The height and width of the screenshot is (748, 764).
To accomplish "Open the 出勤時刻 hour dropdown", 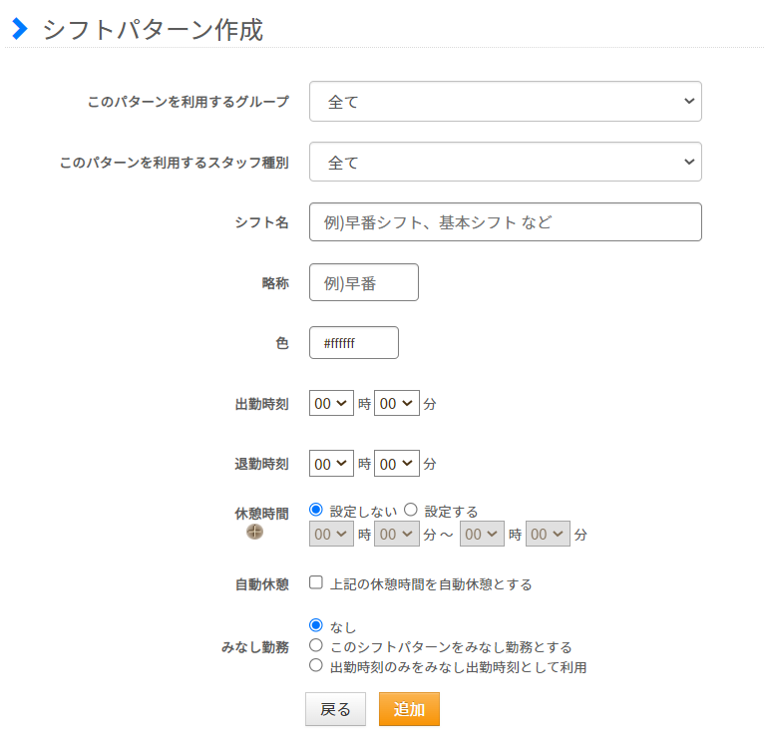I will (x=331, y=403).
